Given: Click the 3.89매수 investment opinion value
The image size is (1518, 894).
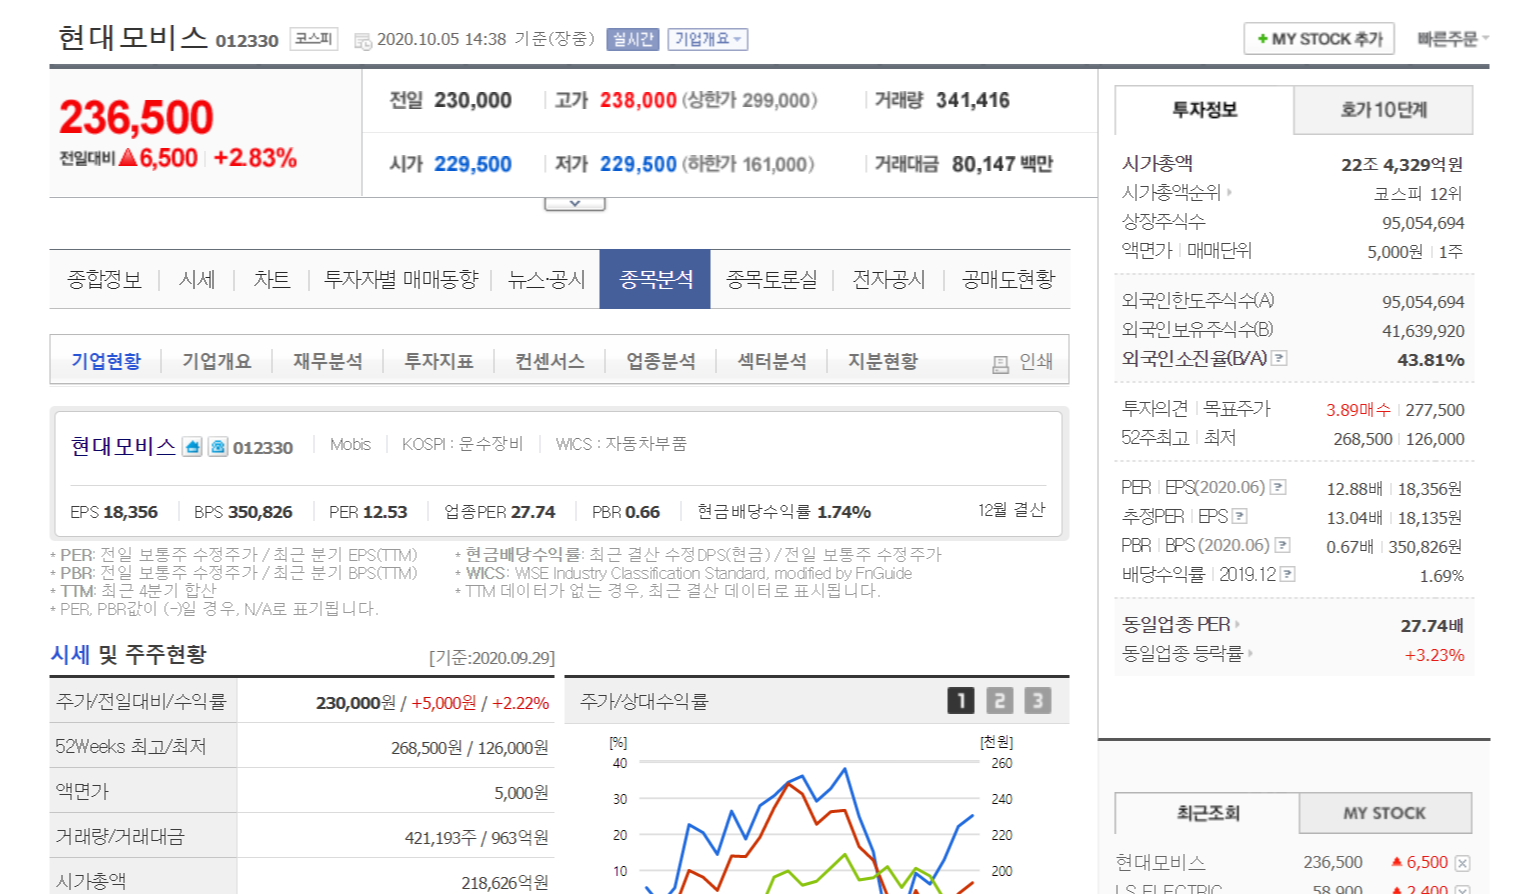Looking at the screenshot, I should click(x=1358, y=410).
